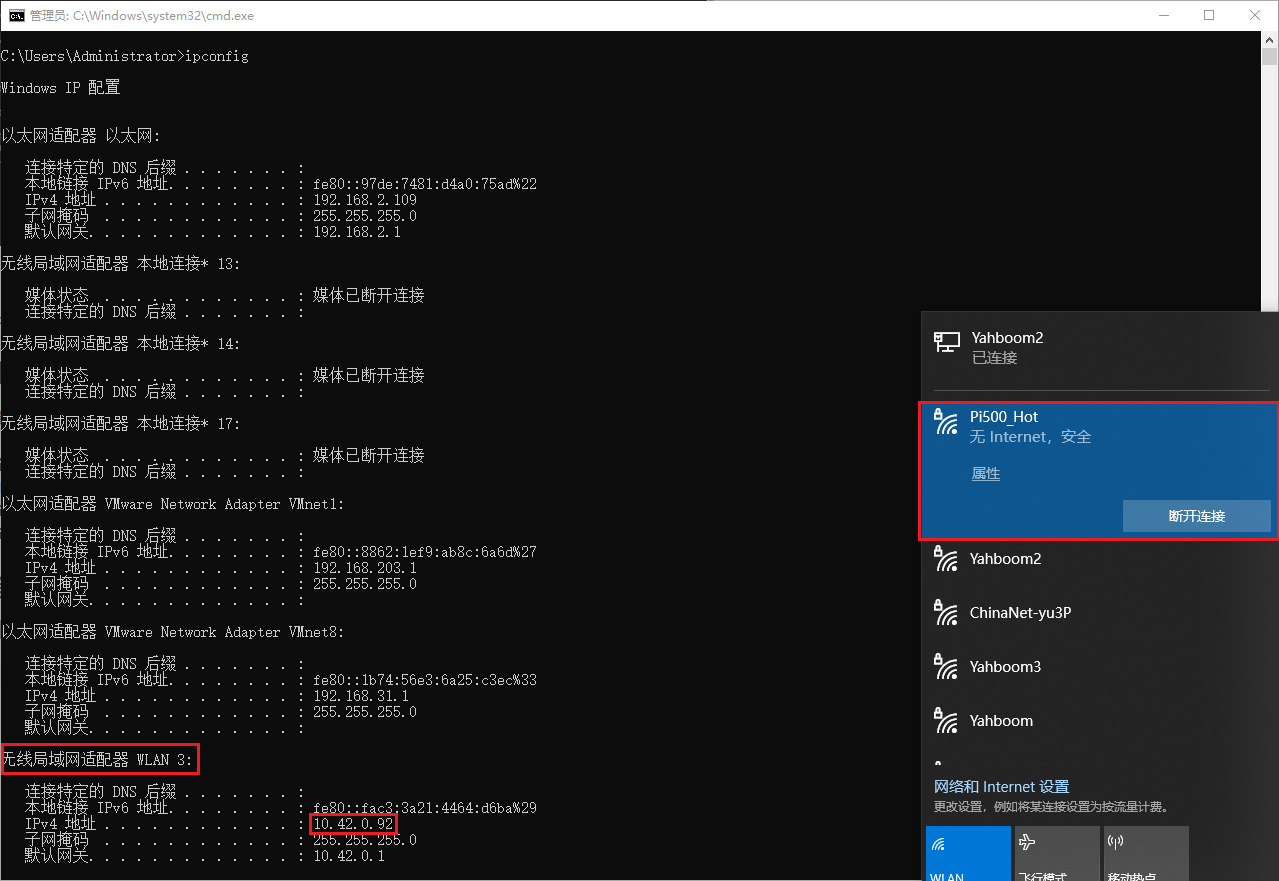Expand the ChinaNet-yu3P network entry
This screenshot has height=881, width=1279.
tap(1020, 613)
